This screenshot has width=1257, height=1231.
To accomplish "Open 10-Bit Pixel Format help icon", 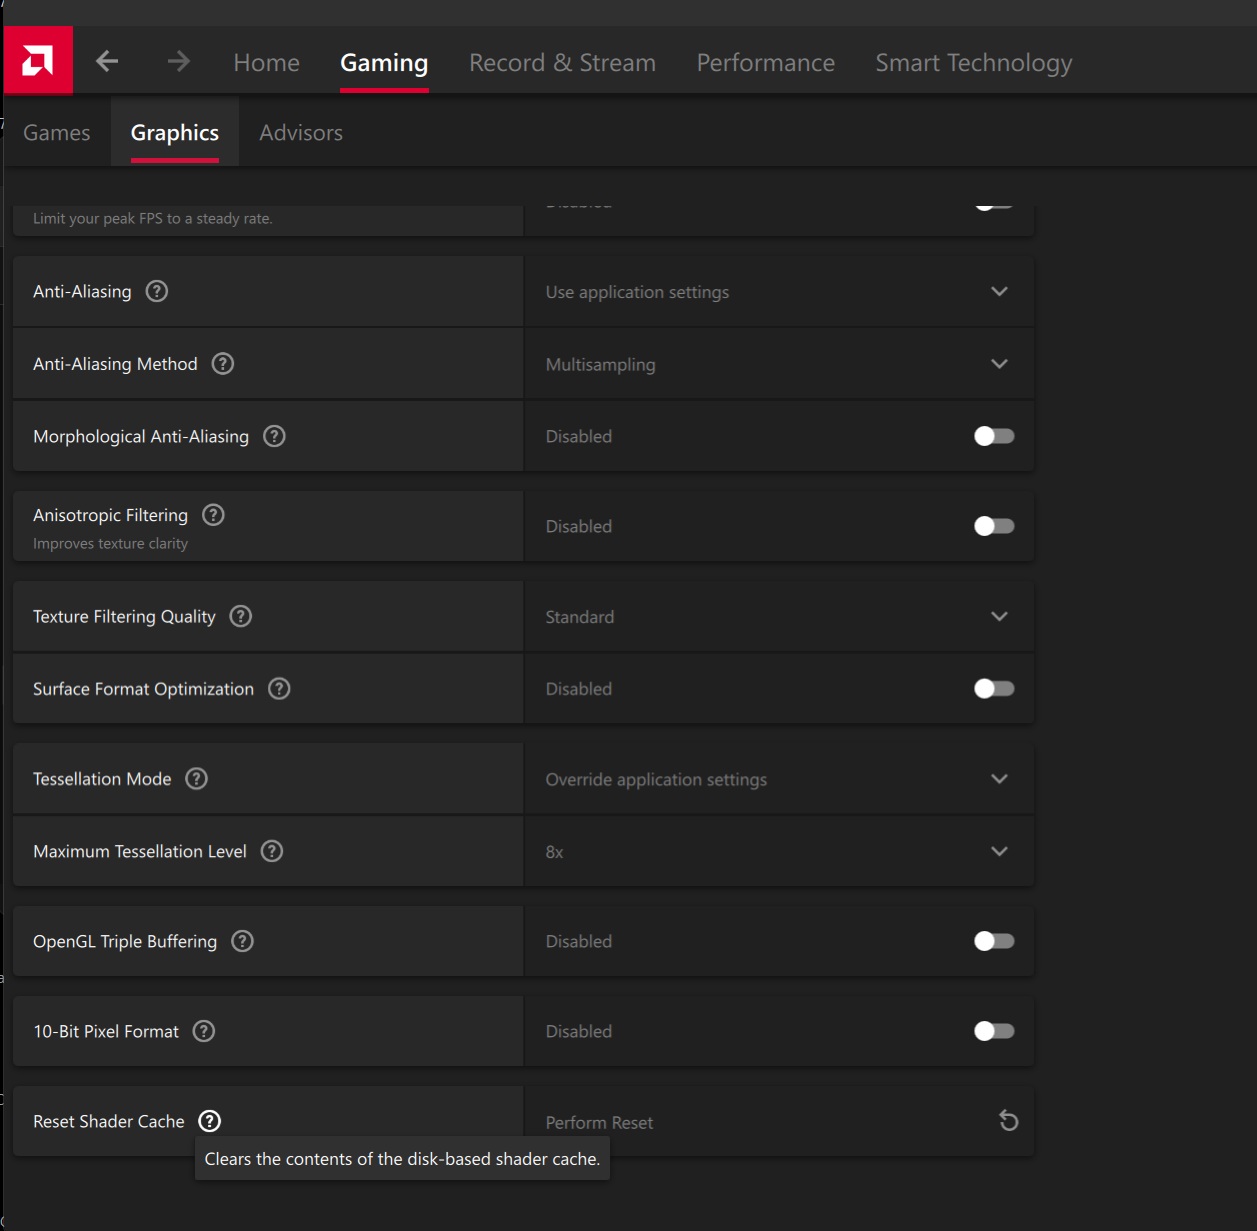I will [204, 1031].
